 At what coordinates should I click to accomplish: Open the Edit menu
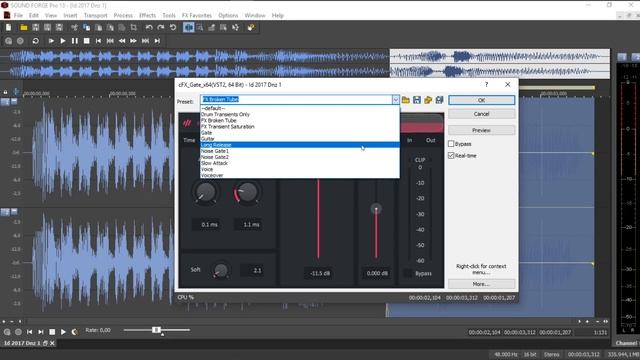coord(34,16)
